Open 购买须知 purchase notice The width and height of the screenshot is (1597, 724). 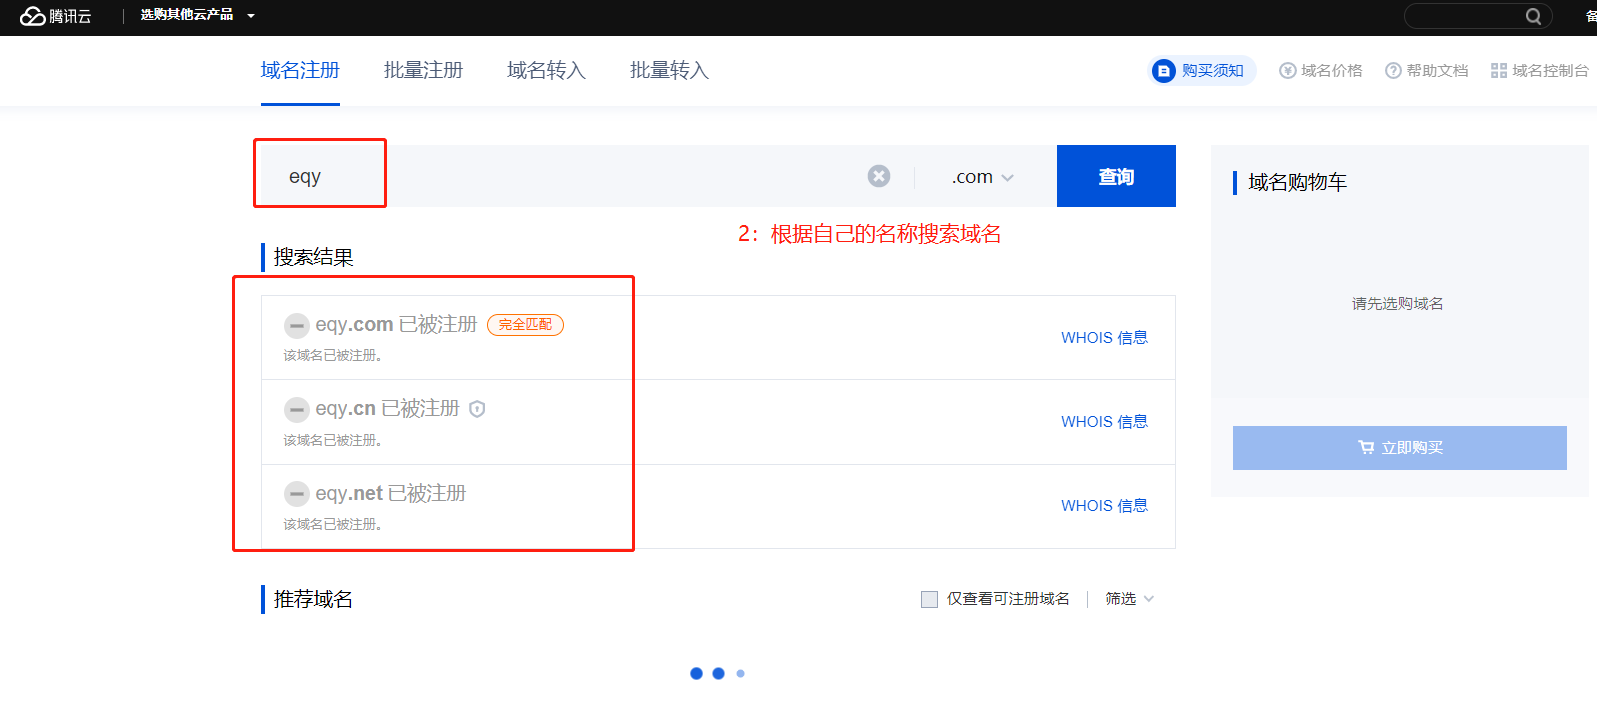1202,71
